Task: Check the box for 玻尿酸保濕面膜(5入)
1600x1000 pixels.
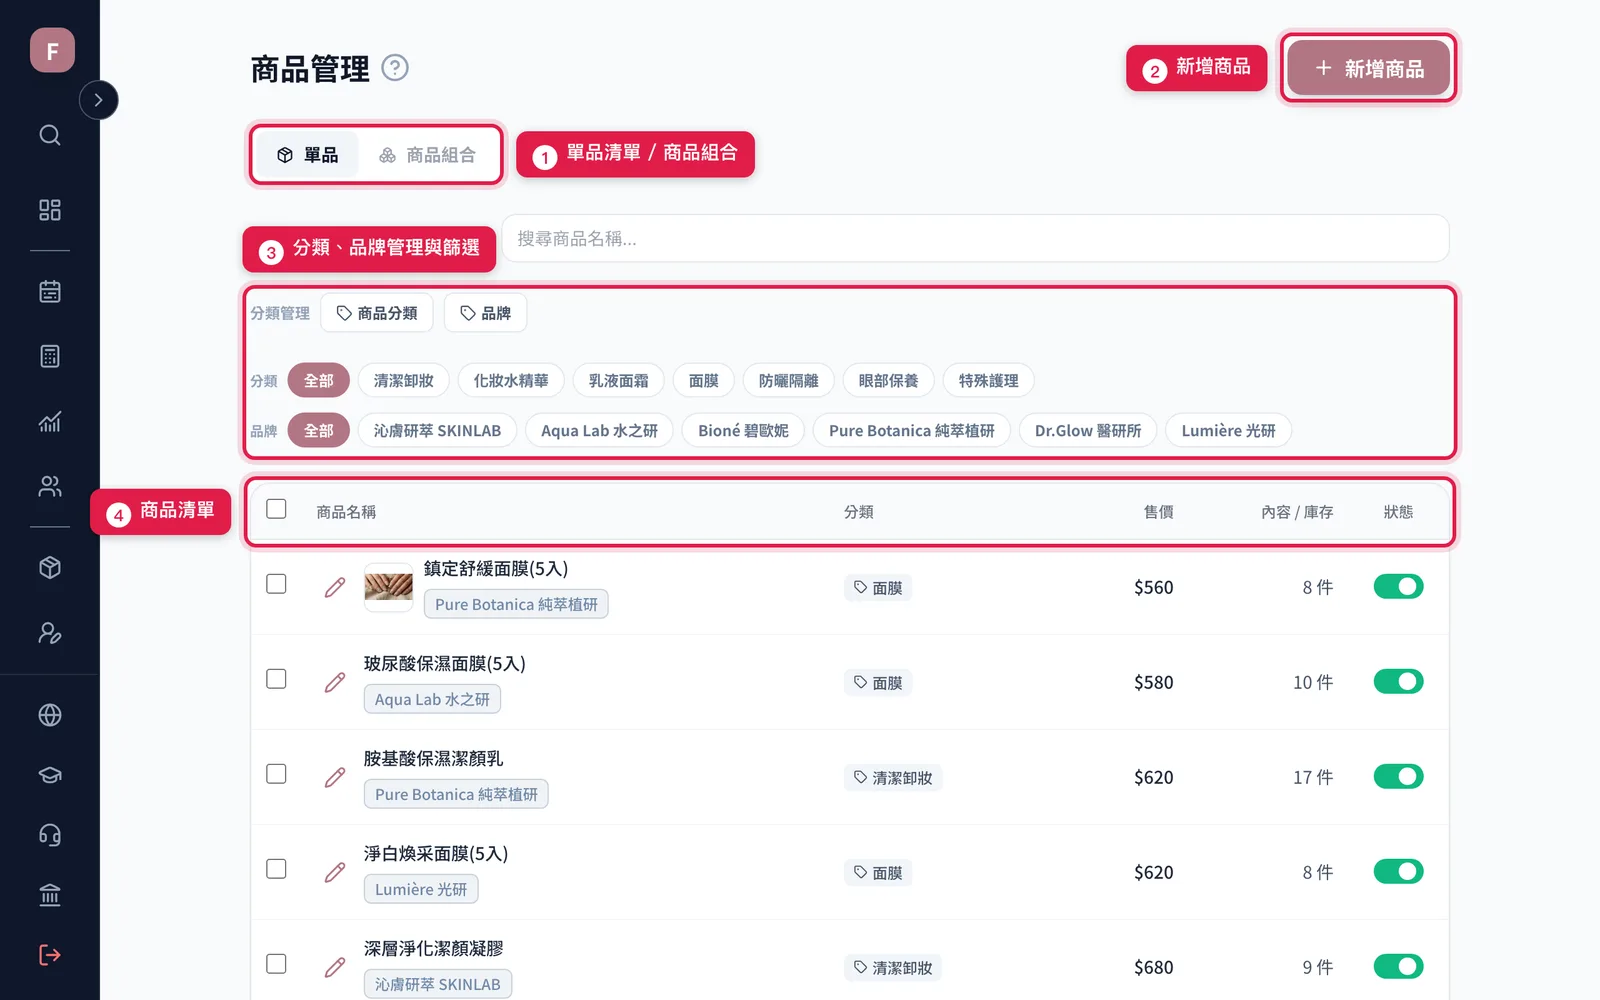Action: [277, 679]
